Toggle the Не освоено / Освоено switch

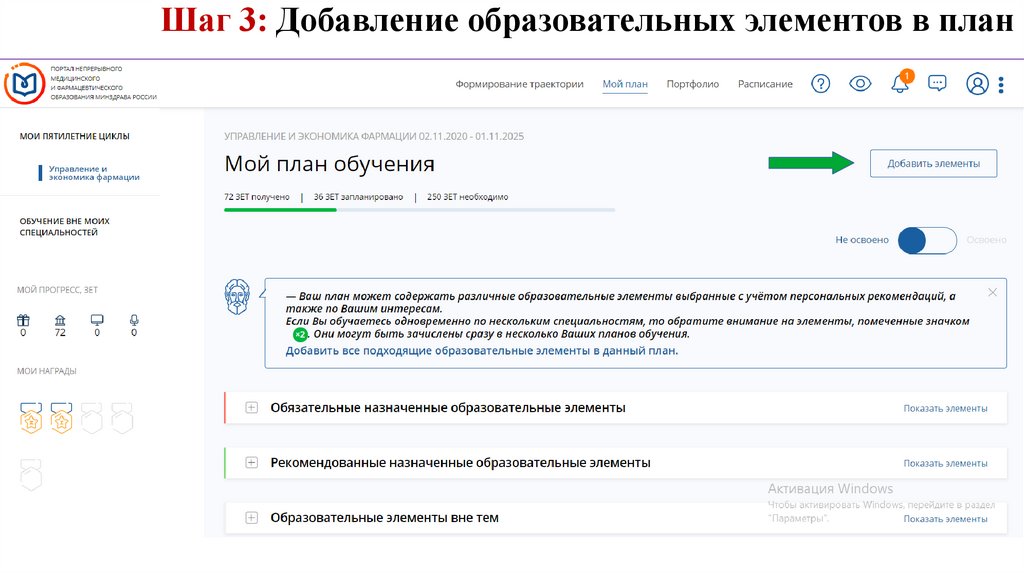927,240
